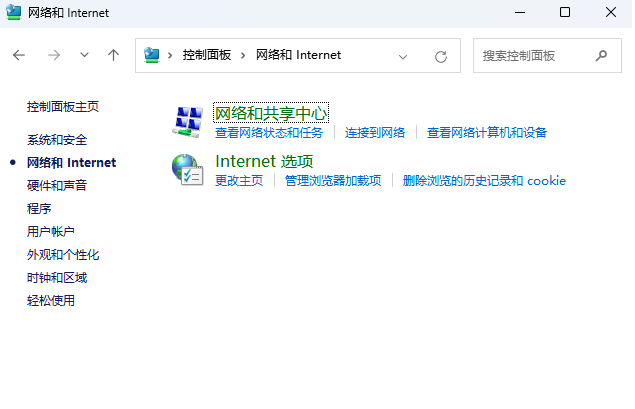Open 查看网络状态和任务 link
This screenshot has width=635, height=409.
[x=269, y=133]
